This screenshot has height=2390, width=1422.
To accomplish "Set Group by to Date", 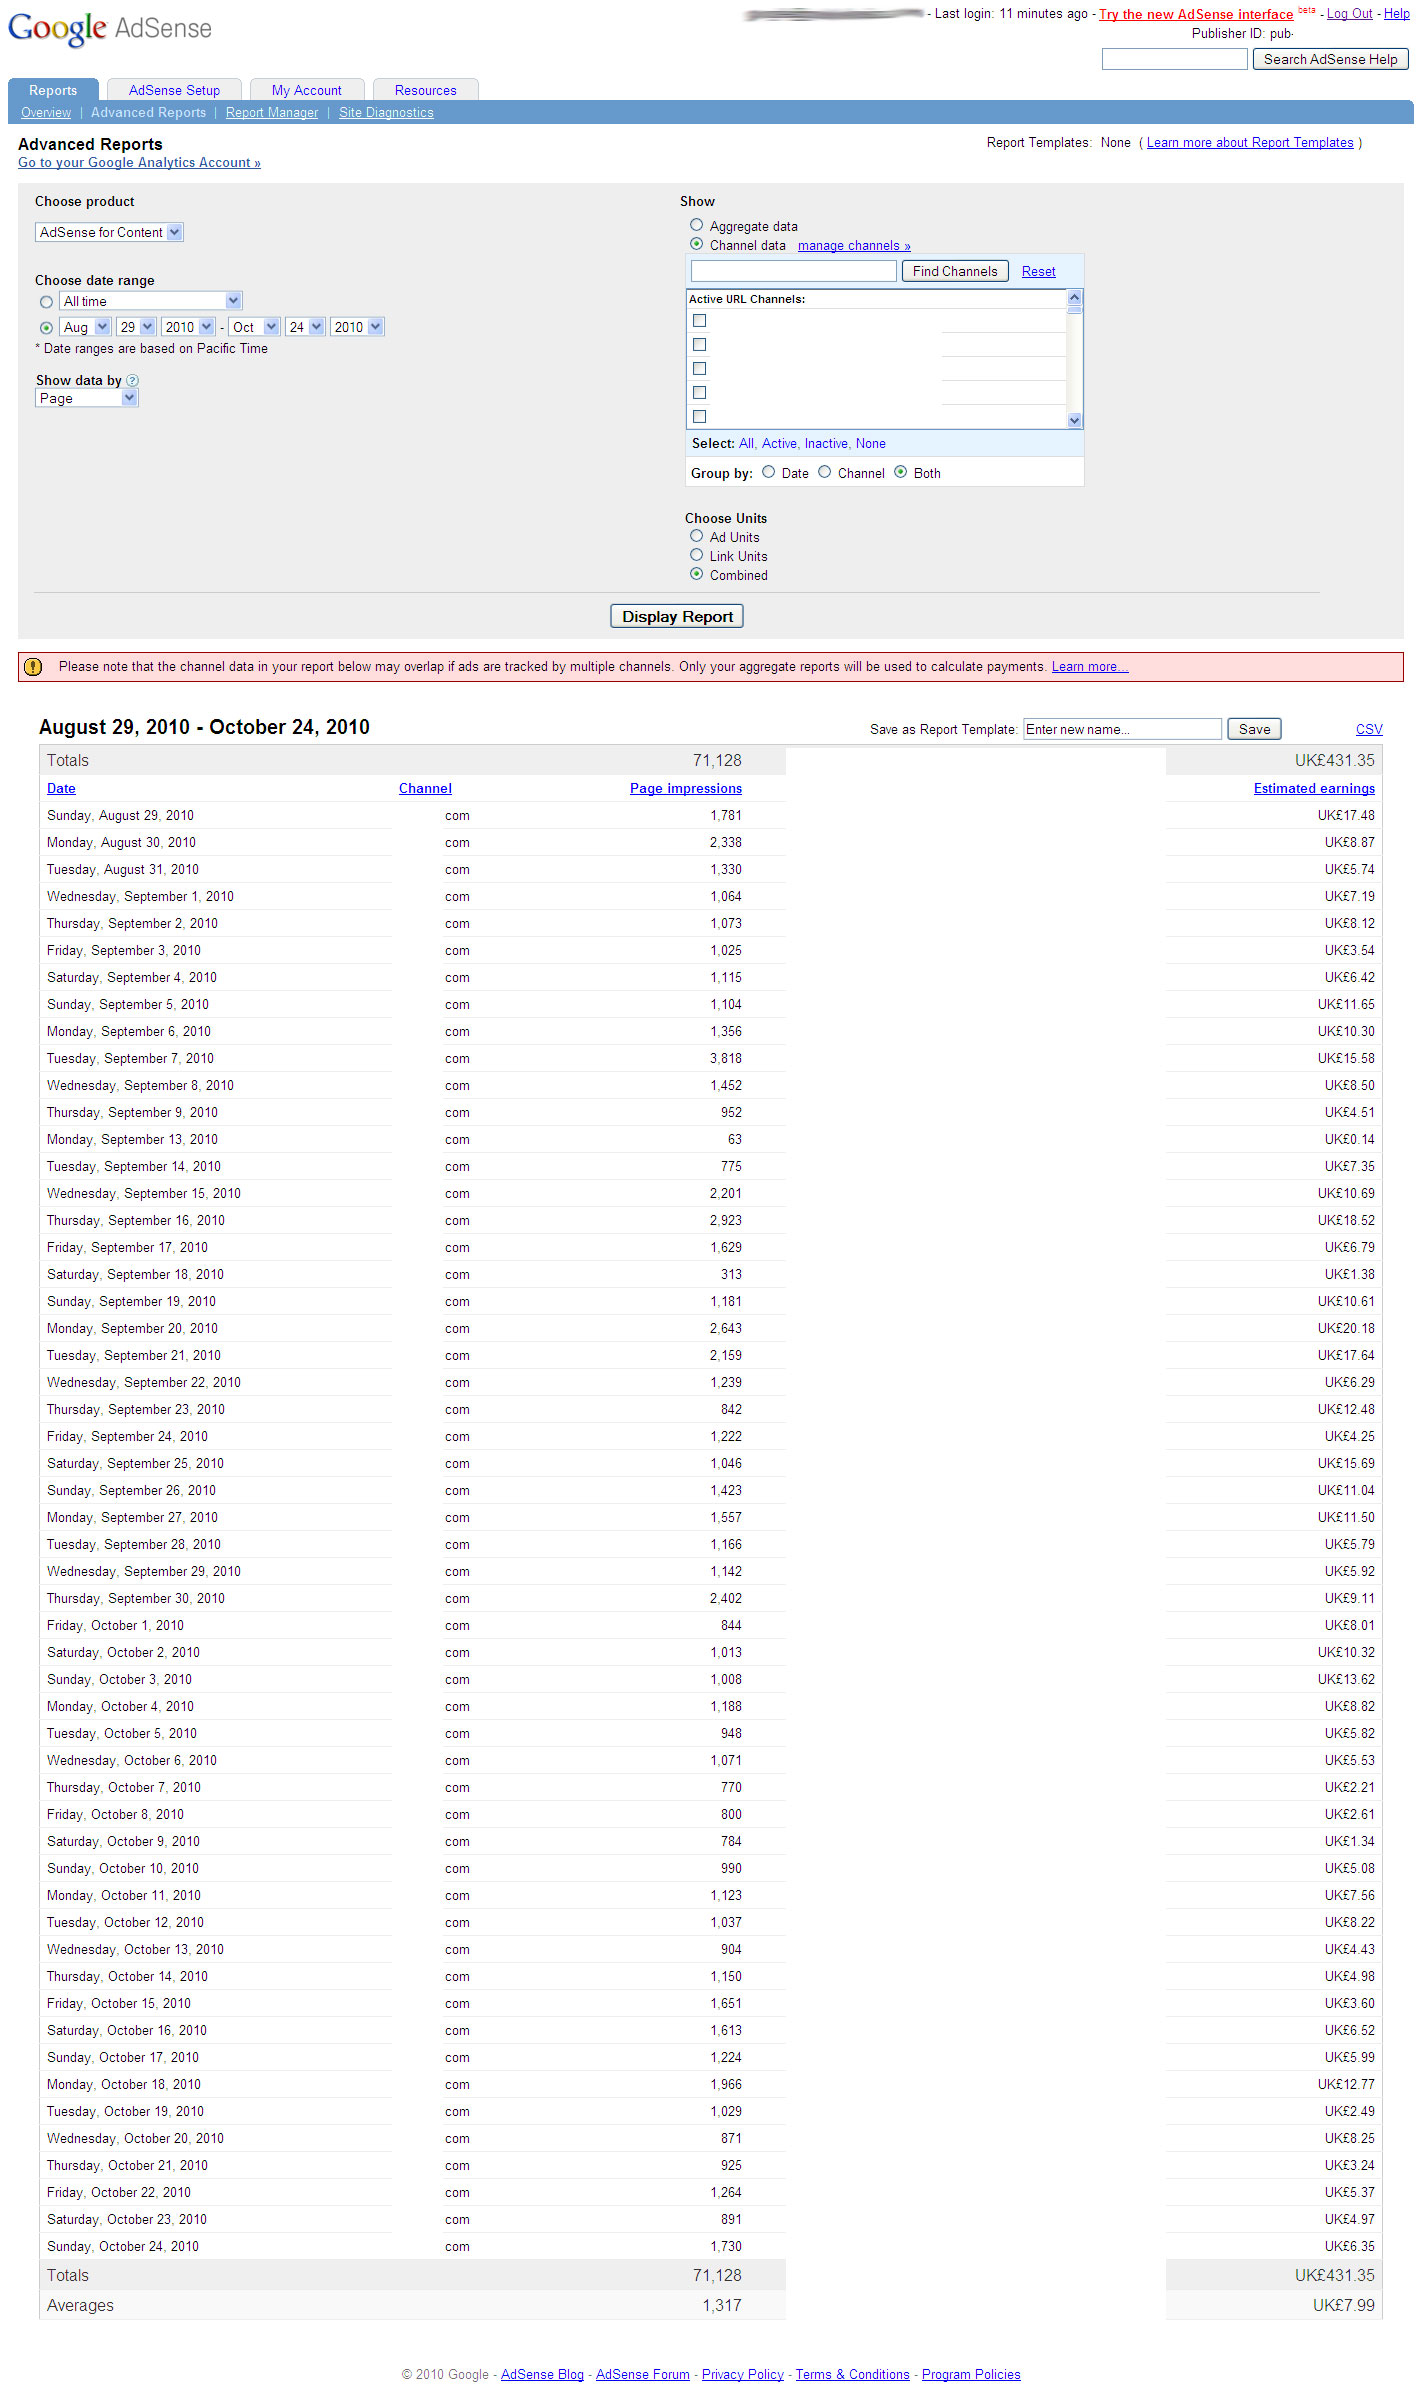I will point(768,472).
